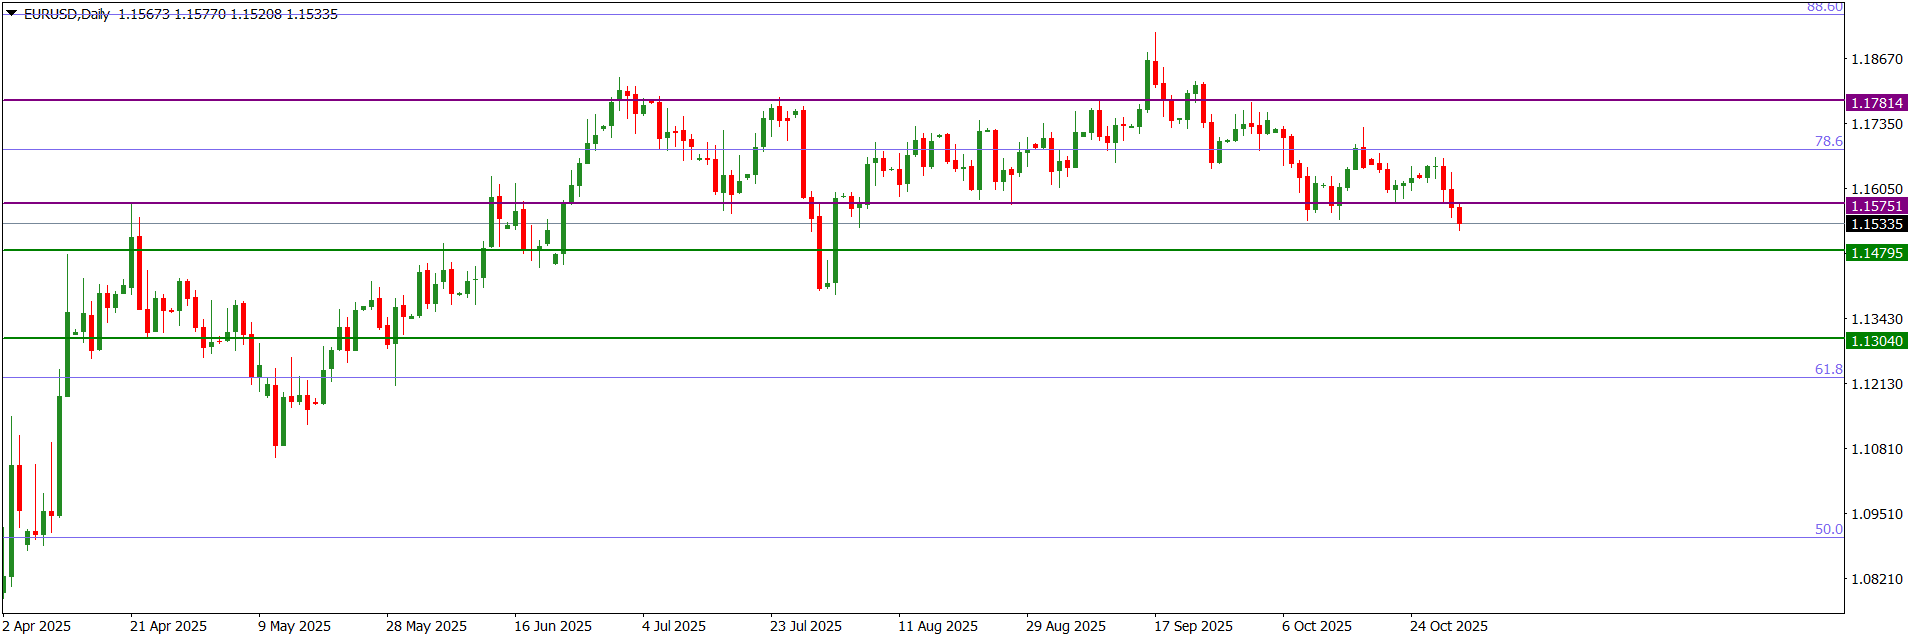
Task: Click the 17 Sep 2025 date on time axis
Action: click(1193, 626)
